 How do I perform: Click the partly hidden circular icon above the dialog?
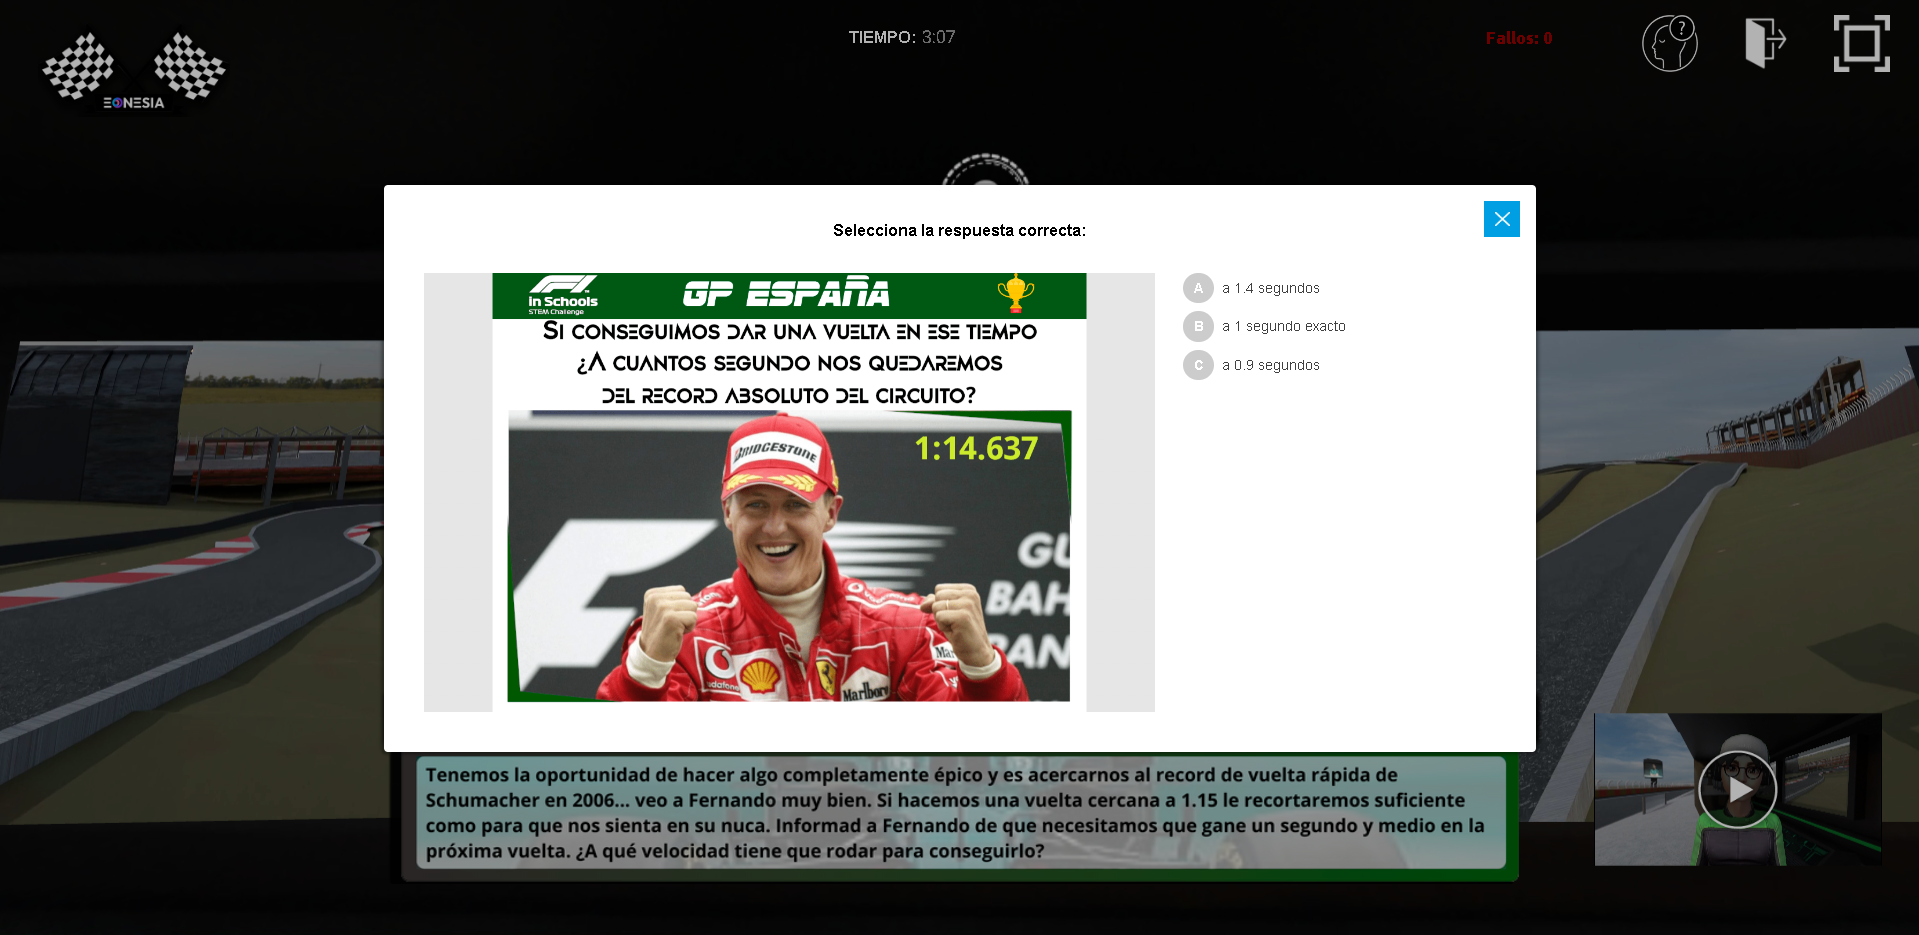pos(985,170)
